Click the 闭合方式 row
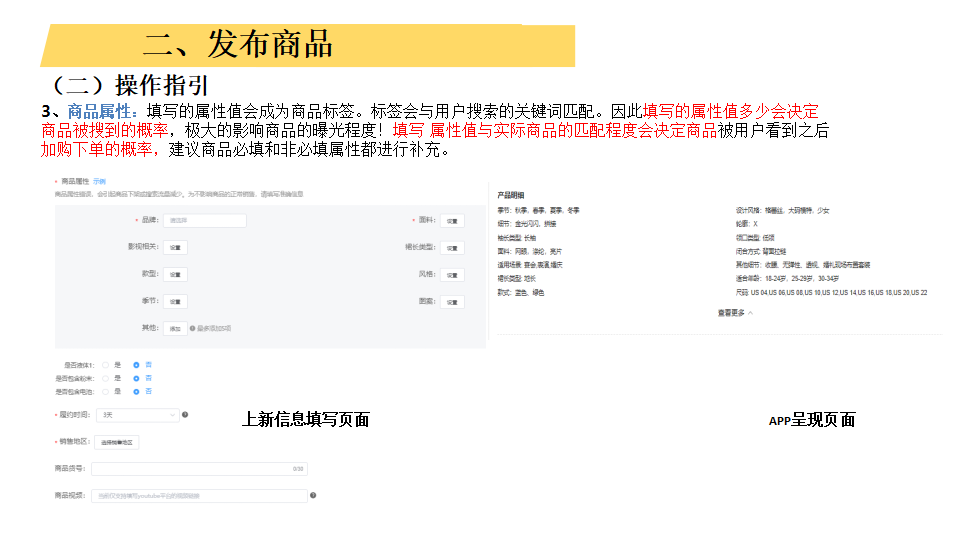The image size is (960, 540). click(760, 252)
